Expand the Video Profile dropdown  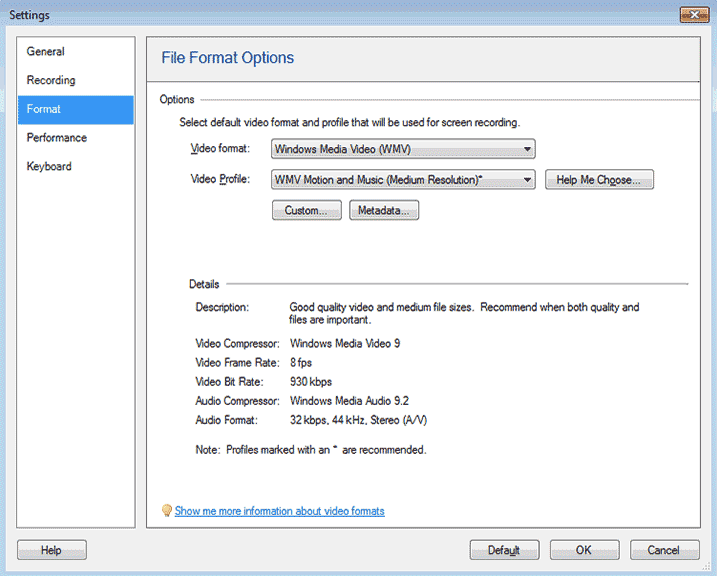point(403,180)
